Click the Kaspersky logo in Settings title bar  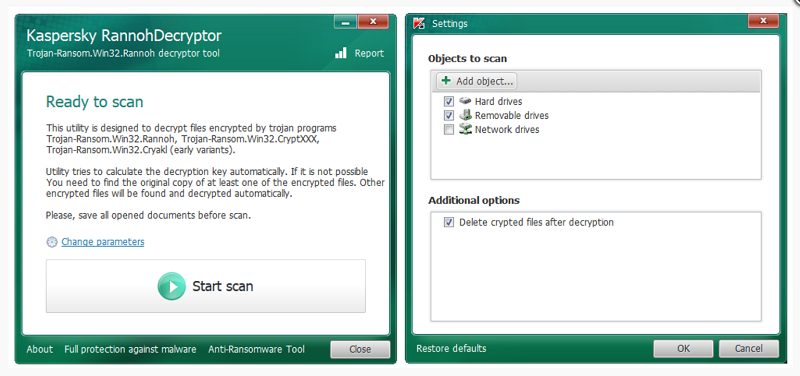click(x=419, y=23)
